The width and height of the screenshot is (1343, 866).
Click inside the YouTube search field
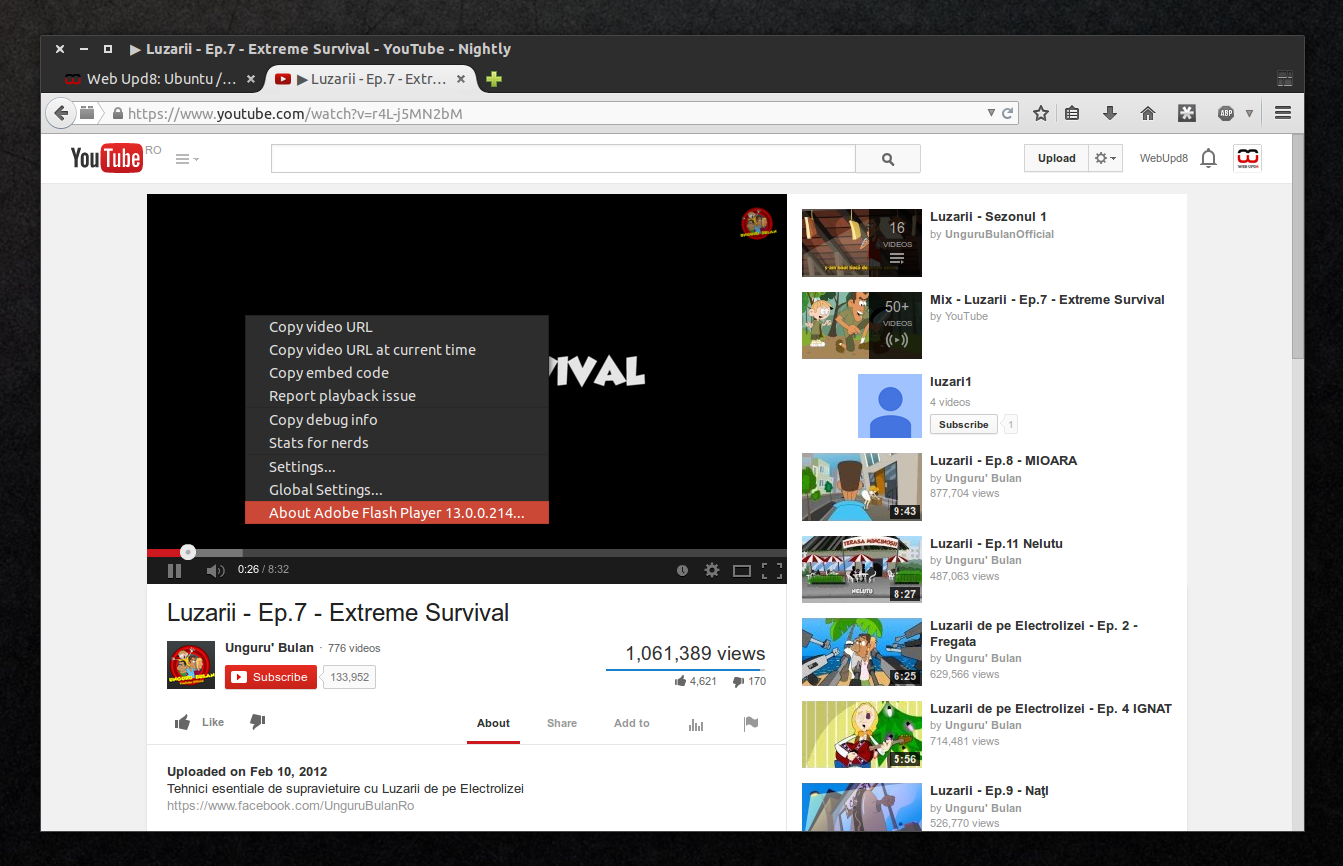click(563, 159)
